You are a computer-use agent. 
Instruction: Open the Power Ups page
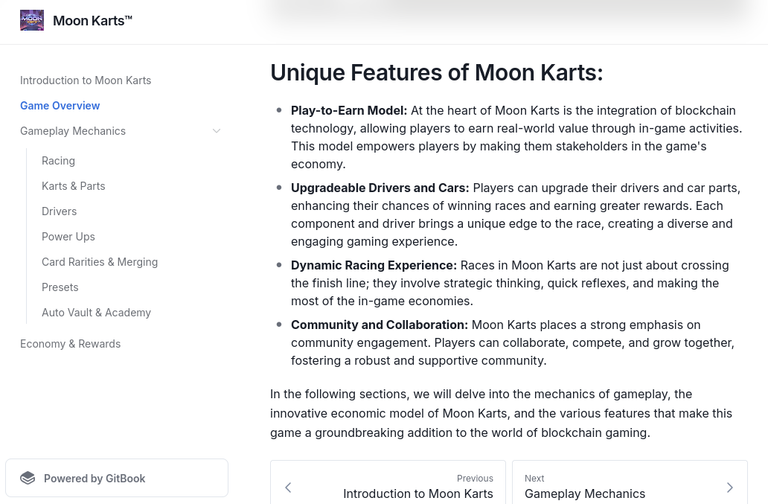click(68, 237)
